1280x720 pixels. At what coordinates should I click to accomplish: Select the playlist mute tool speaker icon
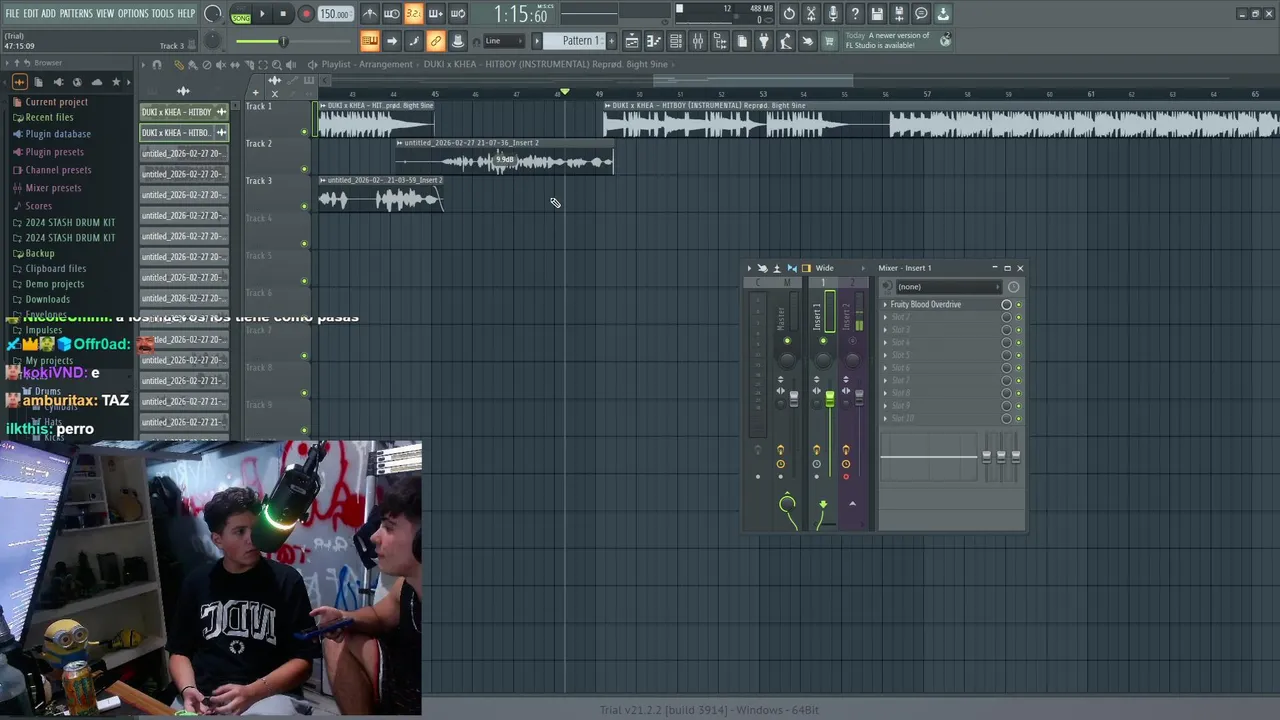pos(221,64)
